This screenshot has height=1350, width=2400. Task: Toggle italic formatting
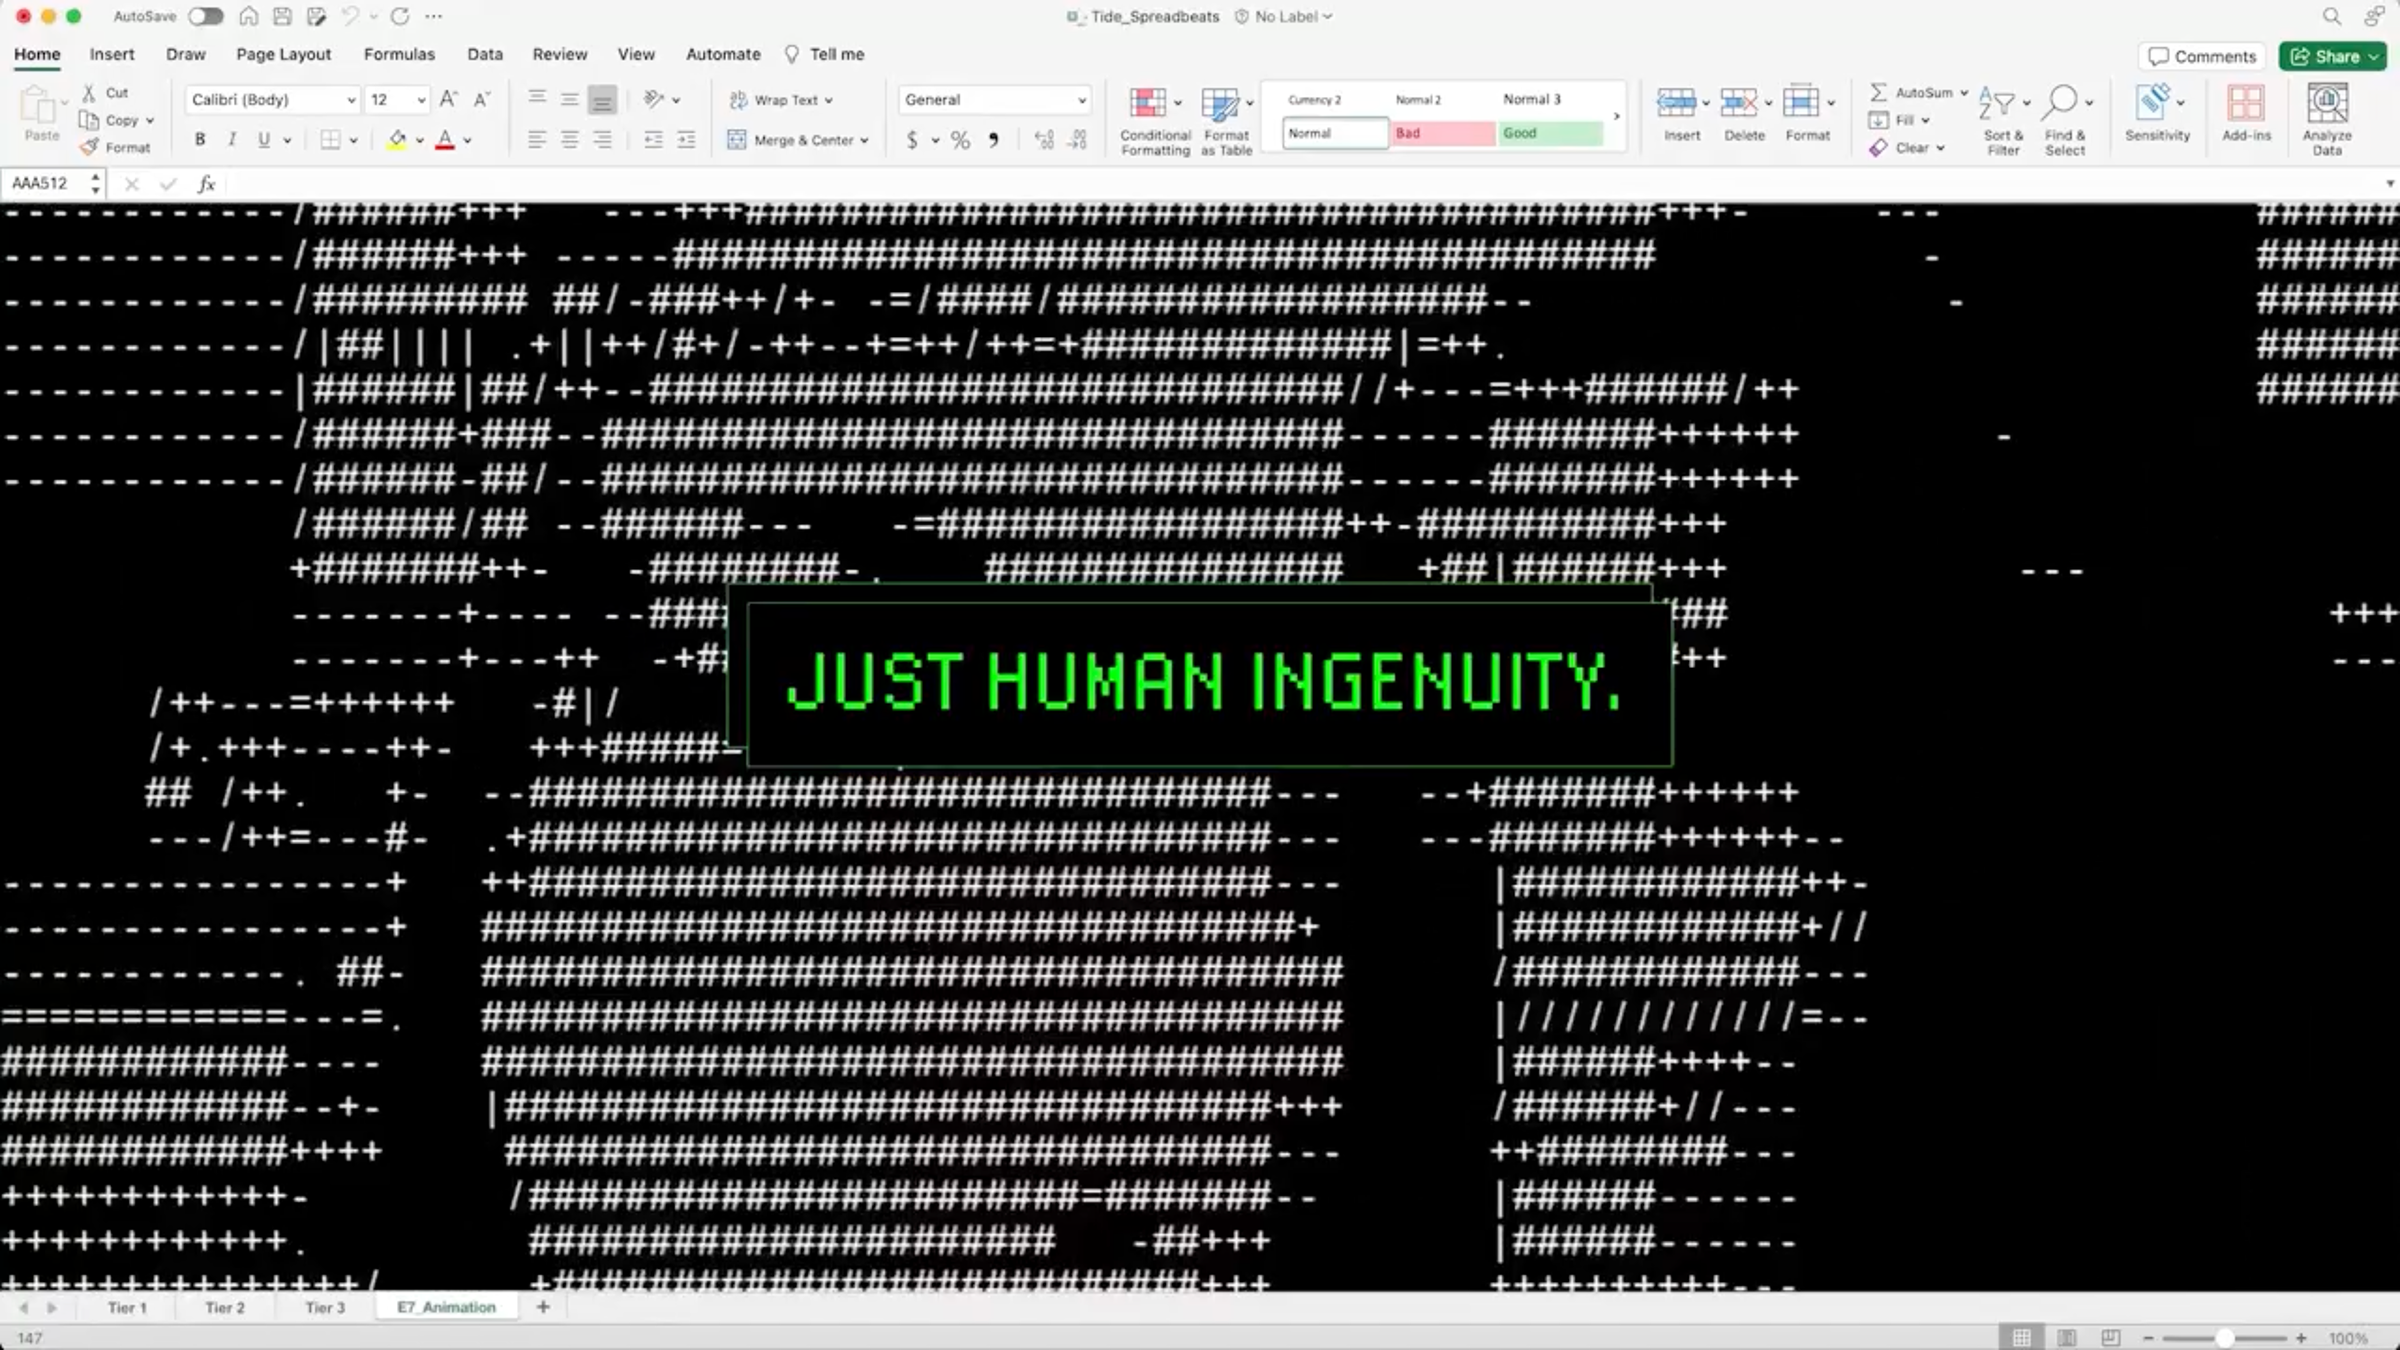click(x=232, y=140)
